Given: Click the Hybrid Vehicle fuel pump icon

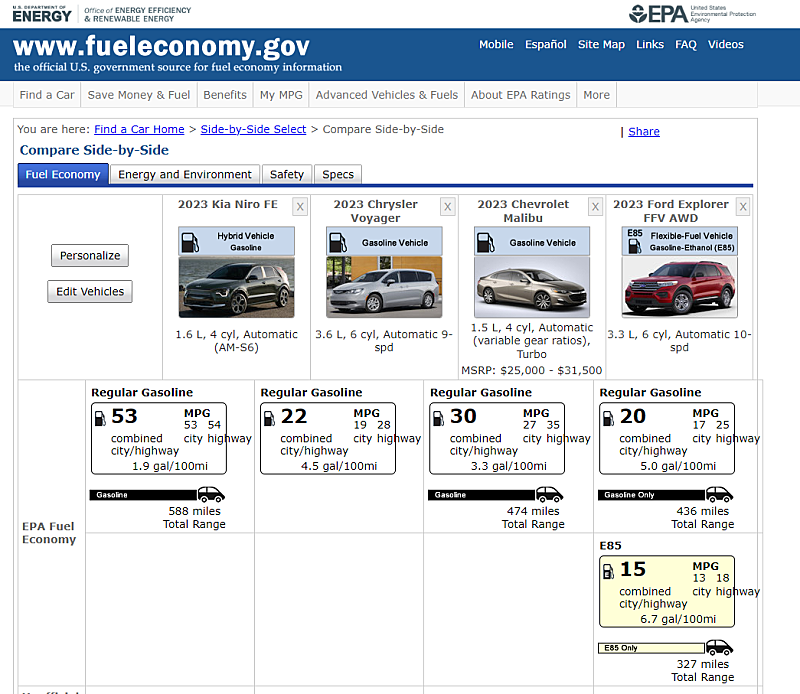Looking at the screenshot, I should click(190, 242).
